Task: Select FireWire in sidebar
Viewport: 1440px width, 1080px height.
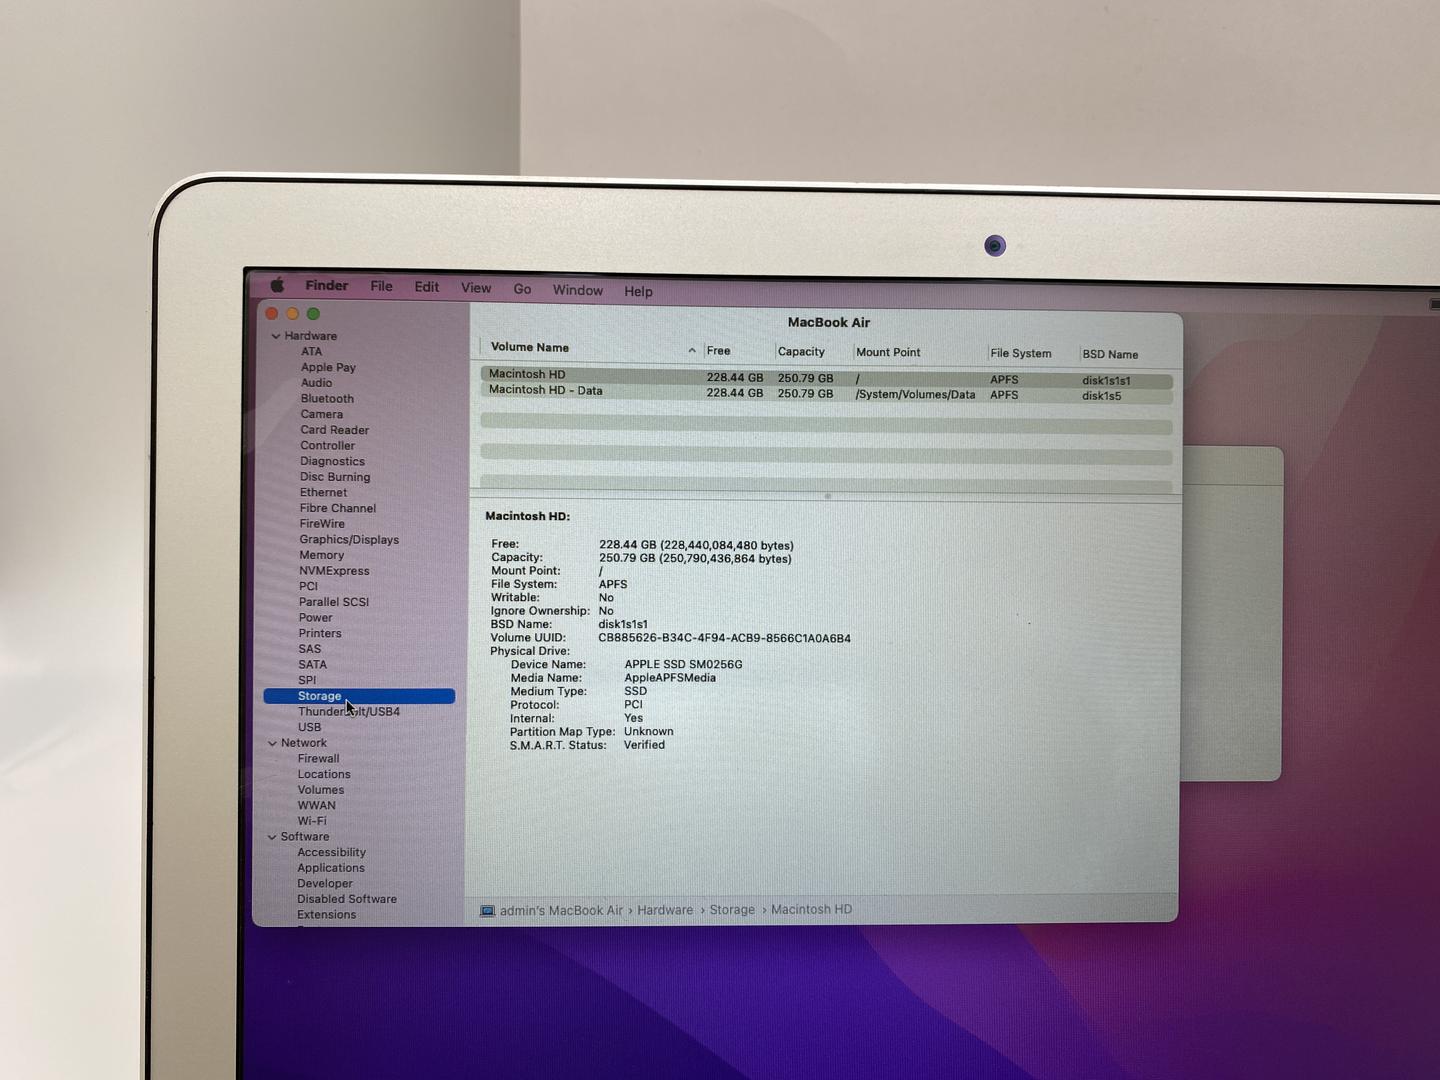Action: coord(322,524)
